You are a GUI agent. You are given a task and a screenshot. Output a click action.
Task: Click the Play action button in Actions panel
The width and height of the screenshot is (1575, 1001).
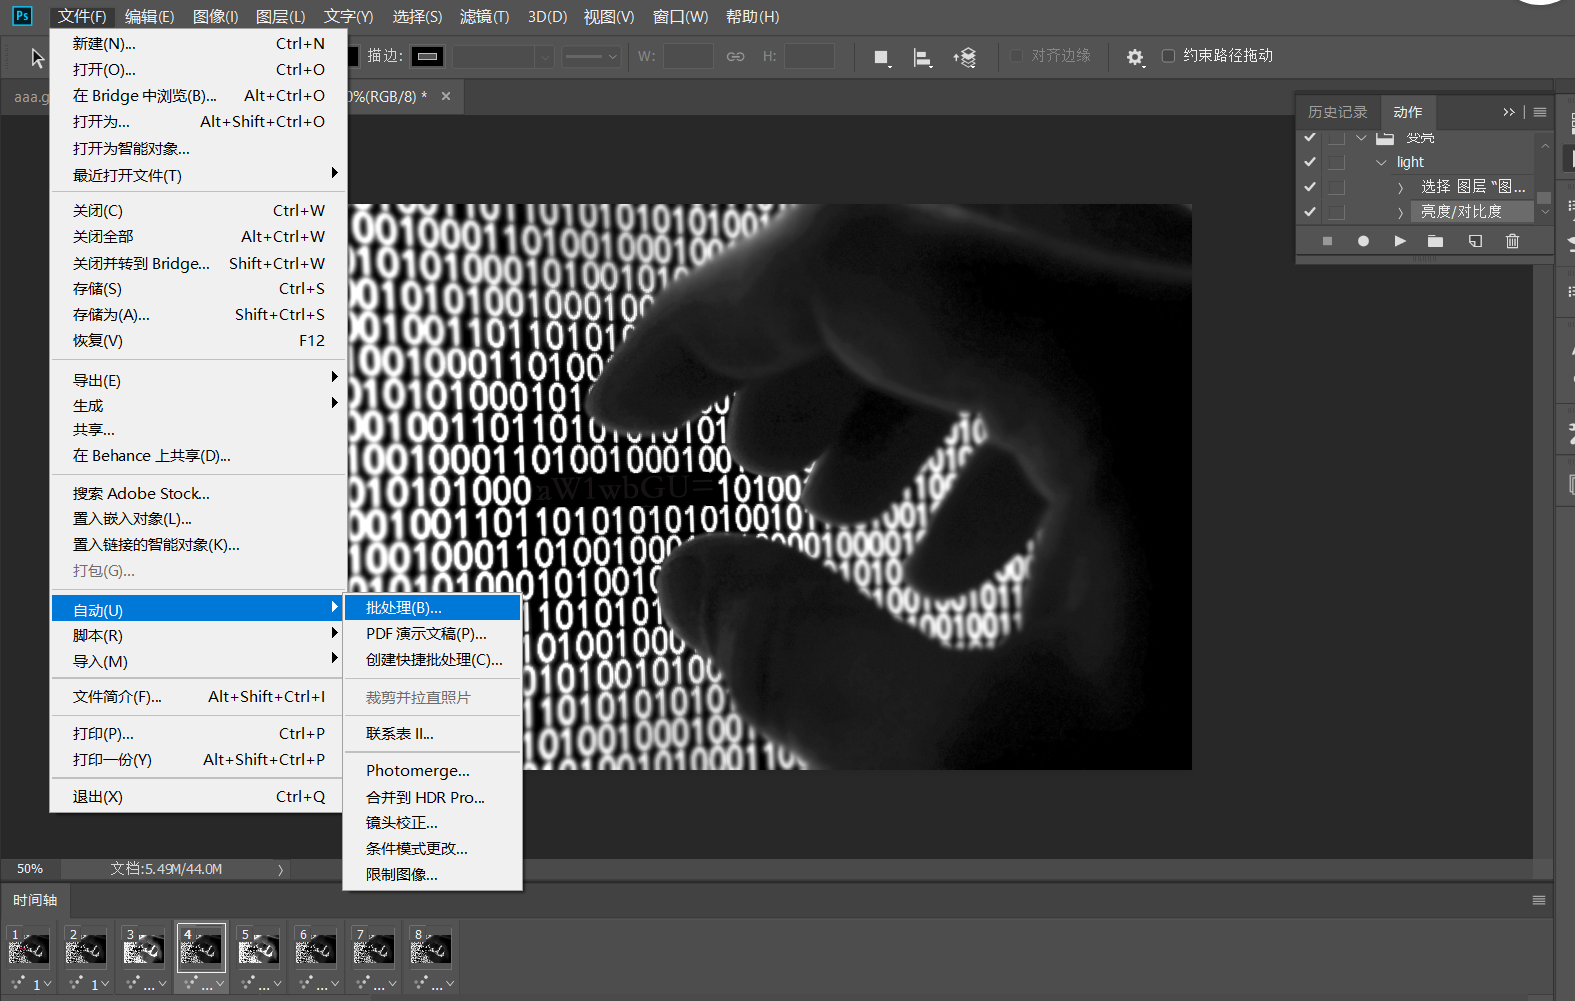coord(1399,241)
